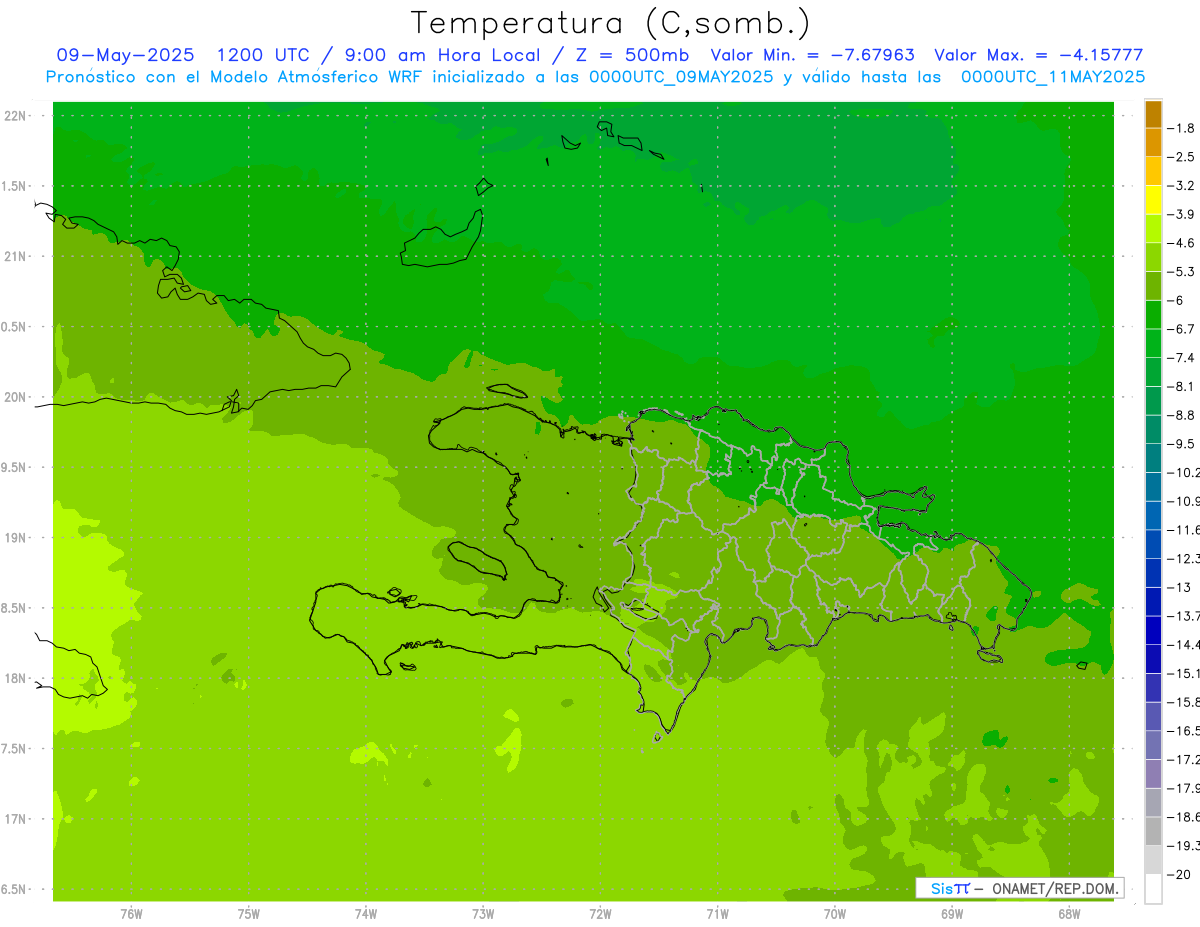1200x927 pixels.
Task: Click the "21N" latitude label
Action: [x=16, y=256]
